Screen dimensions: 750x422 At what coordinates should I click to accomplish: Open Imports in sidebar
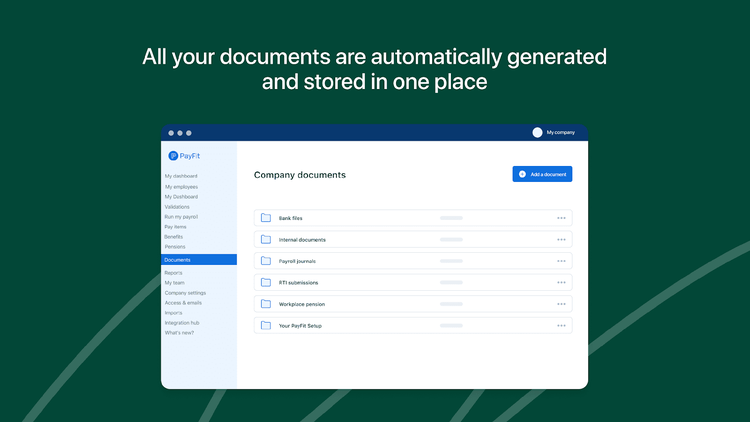(174, 313)
